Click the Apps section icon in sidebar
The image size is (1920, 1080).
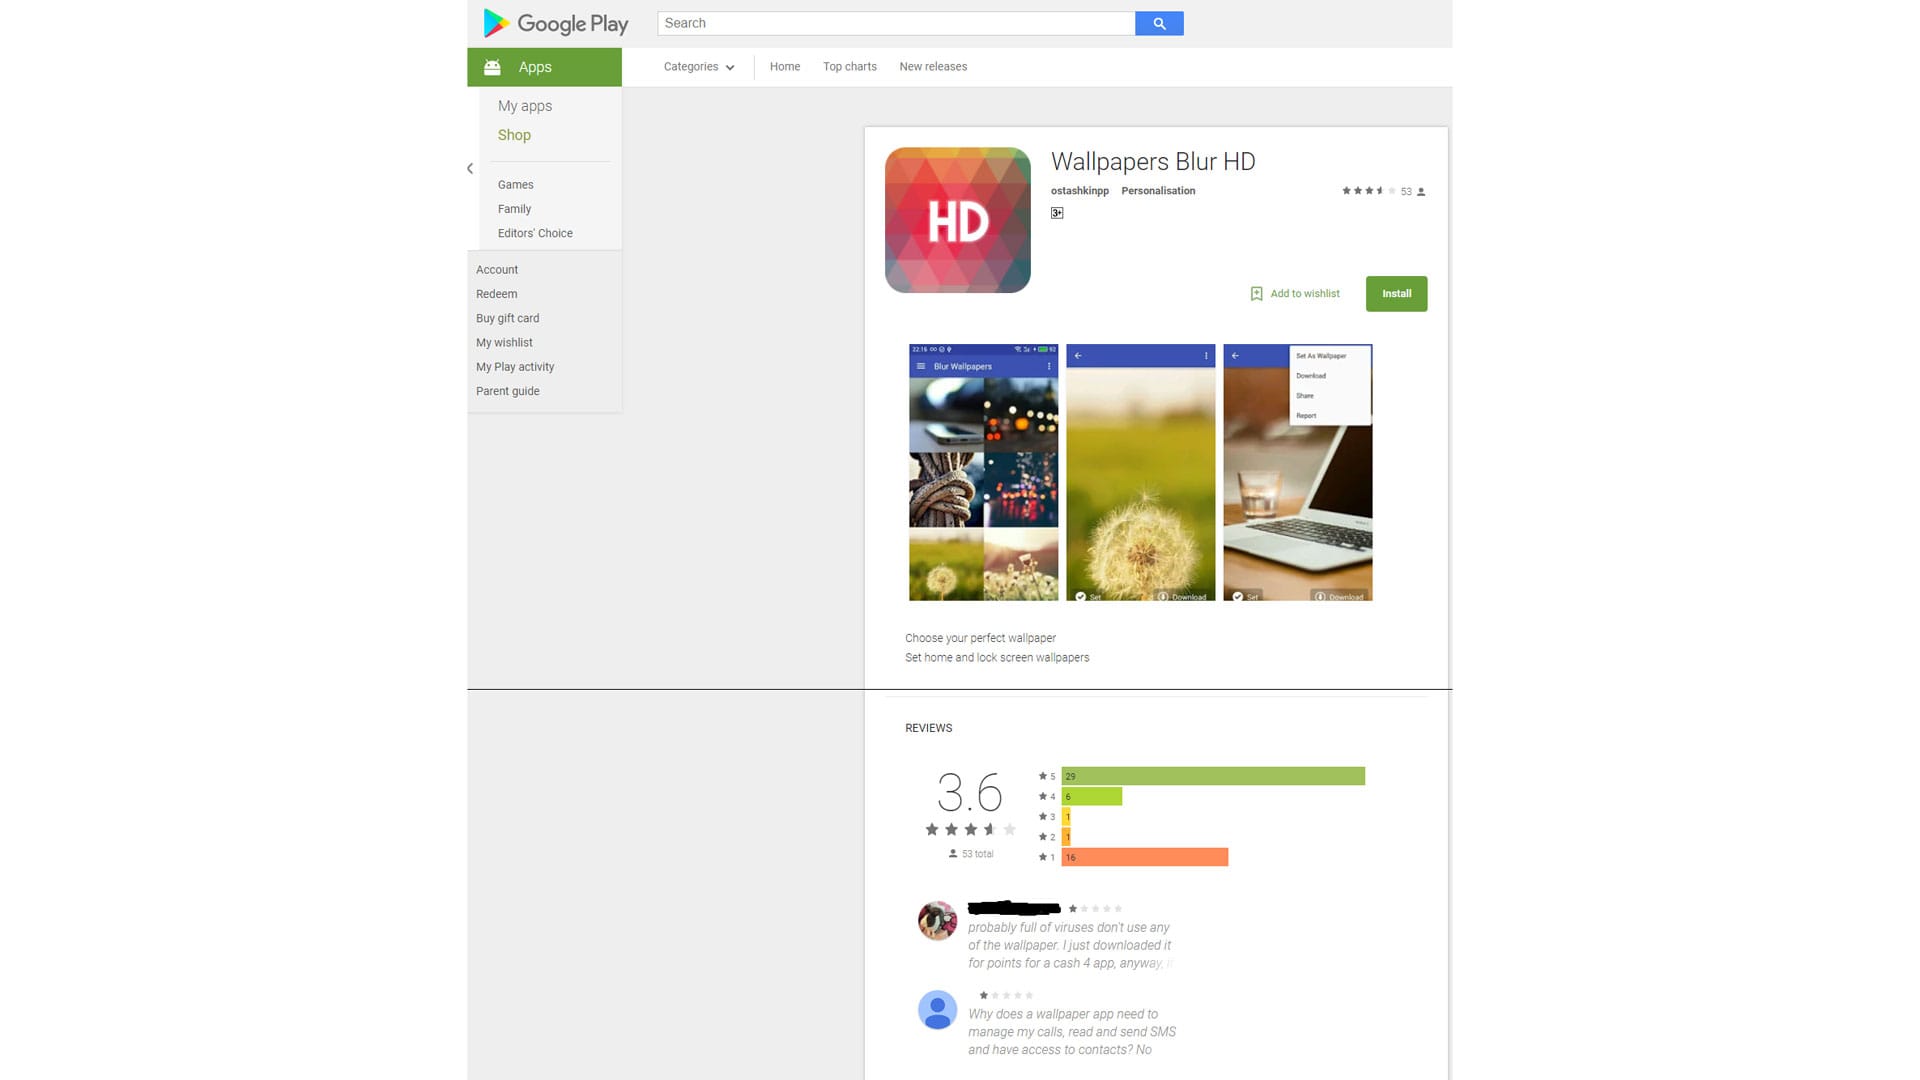point(491,67)
